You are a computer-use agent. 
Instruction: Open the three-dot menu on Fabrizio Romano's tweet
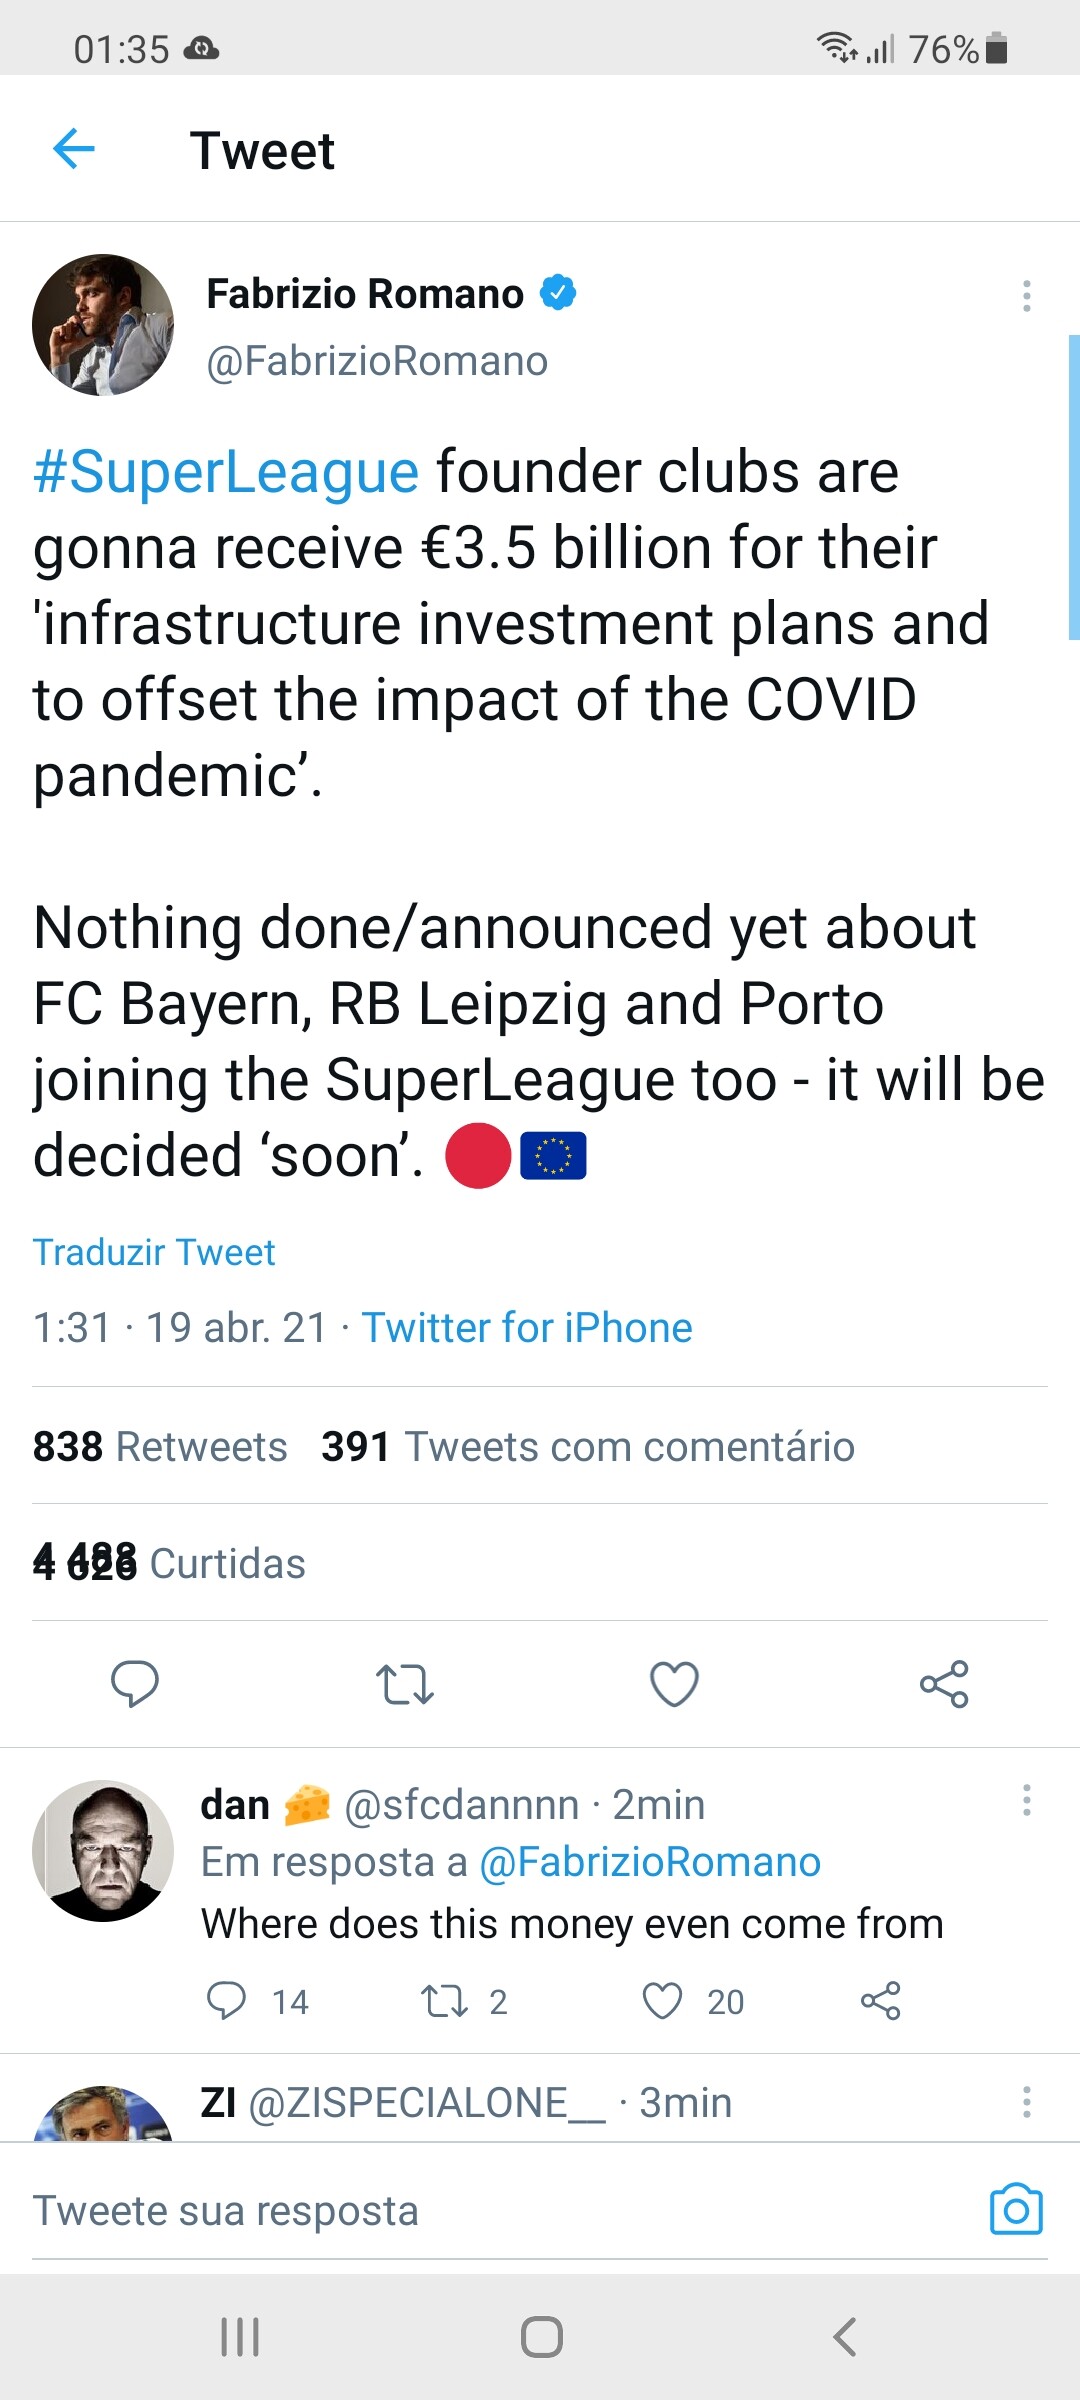(1026, 296)
